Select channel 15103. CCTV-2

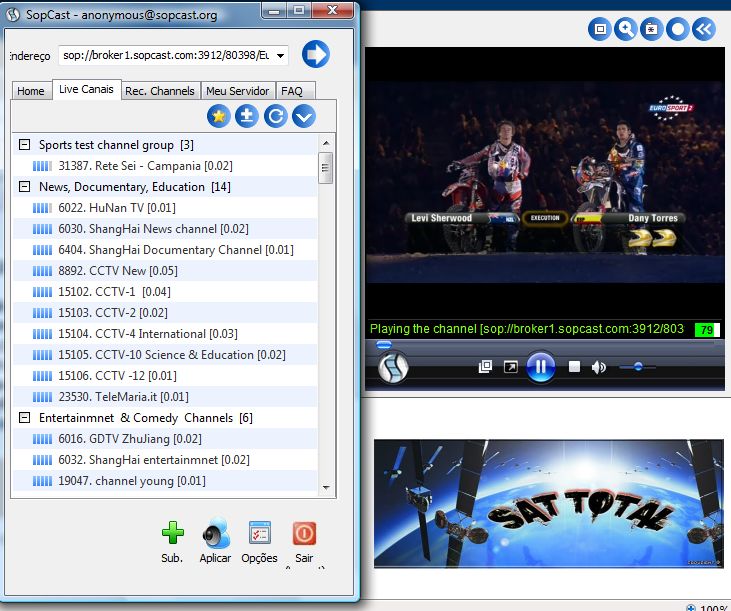(165, 313)
